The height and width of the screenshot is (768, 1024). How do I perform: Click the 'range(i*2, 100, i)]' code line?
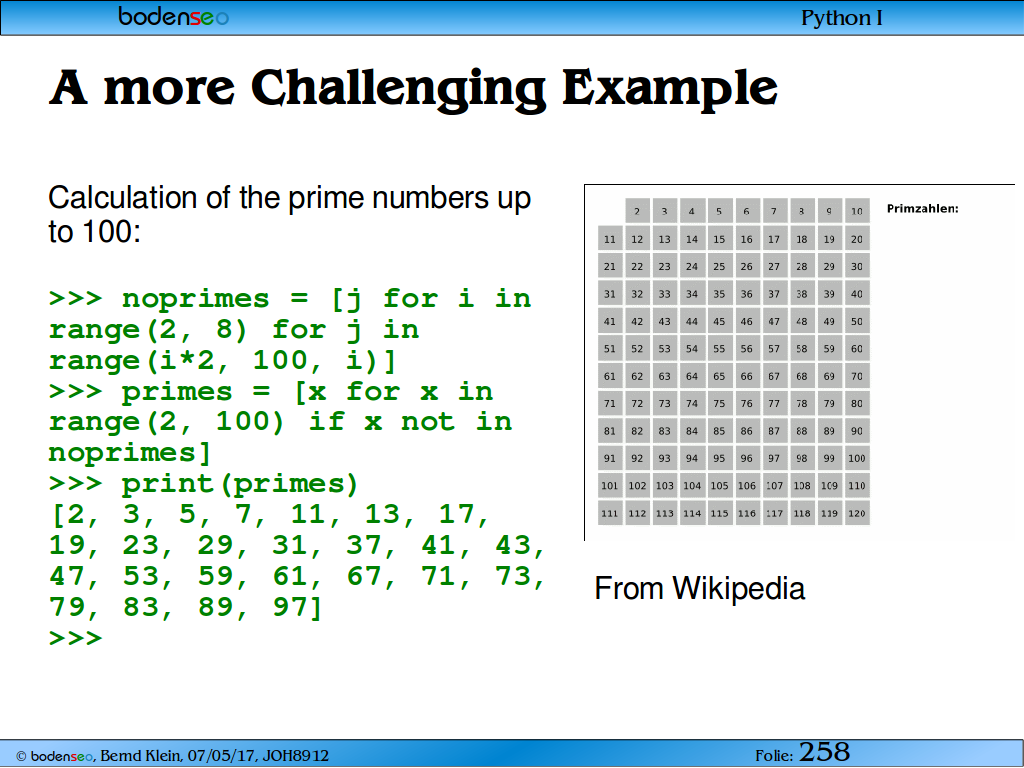click(223, 360)
